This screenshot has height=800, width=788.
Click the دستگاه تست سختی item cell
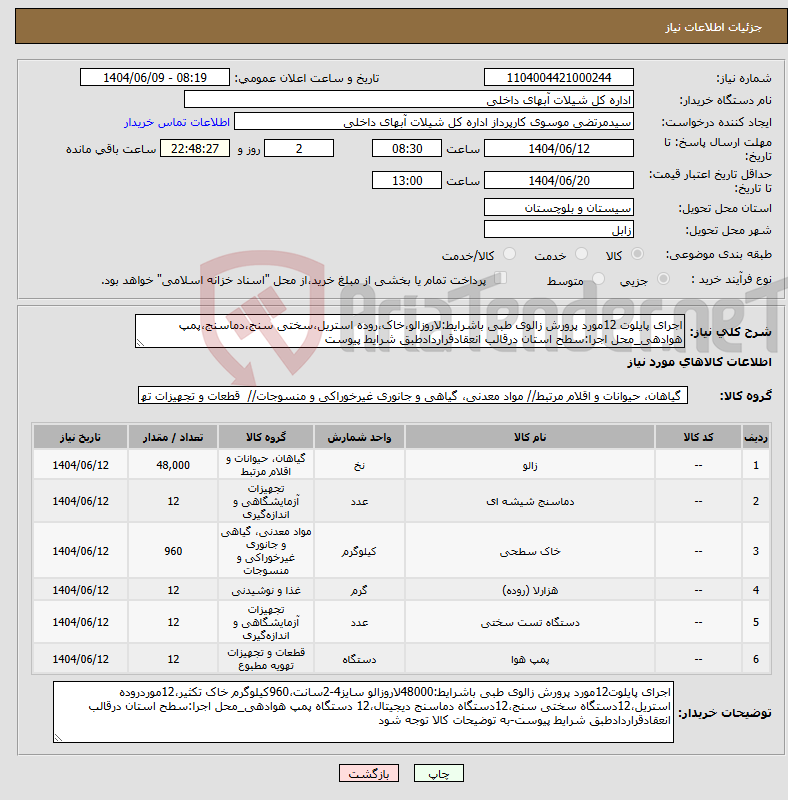click(530, 622)
